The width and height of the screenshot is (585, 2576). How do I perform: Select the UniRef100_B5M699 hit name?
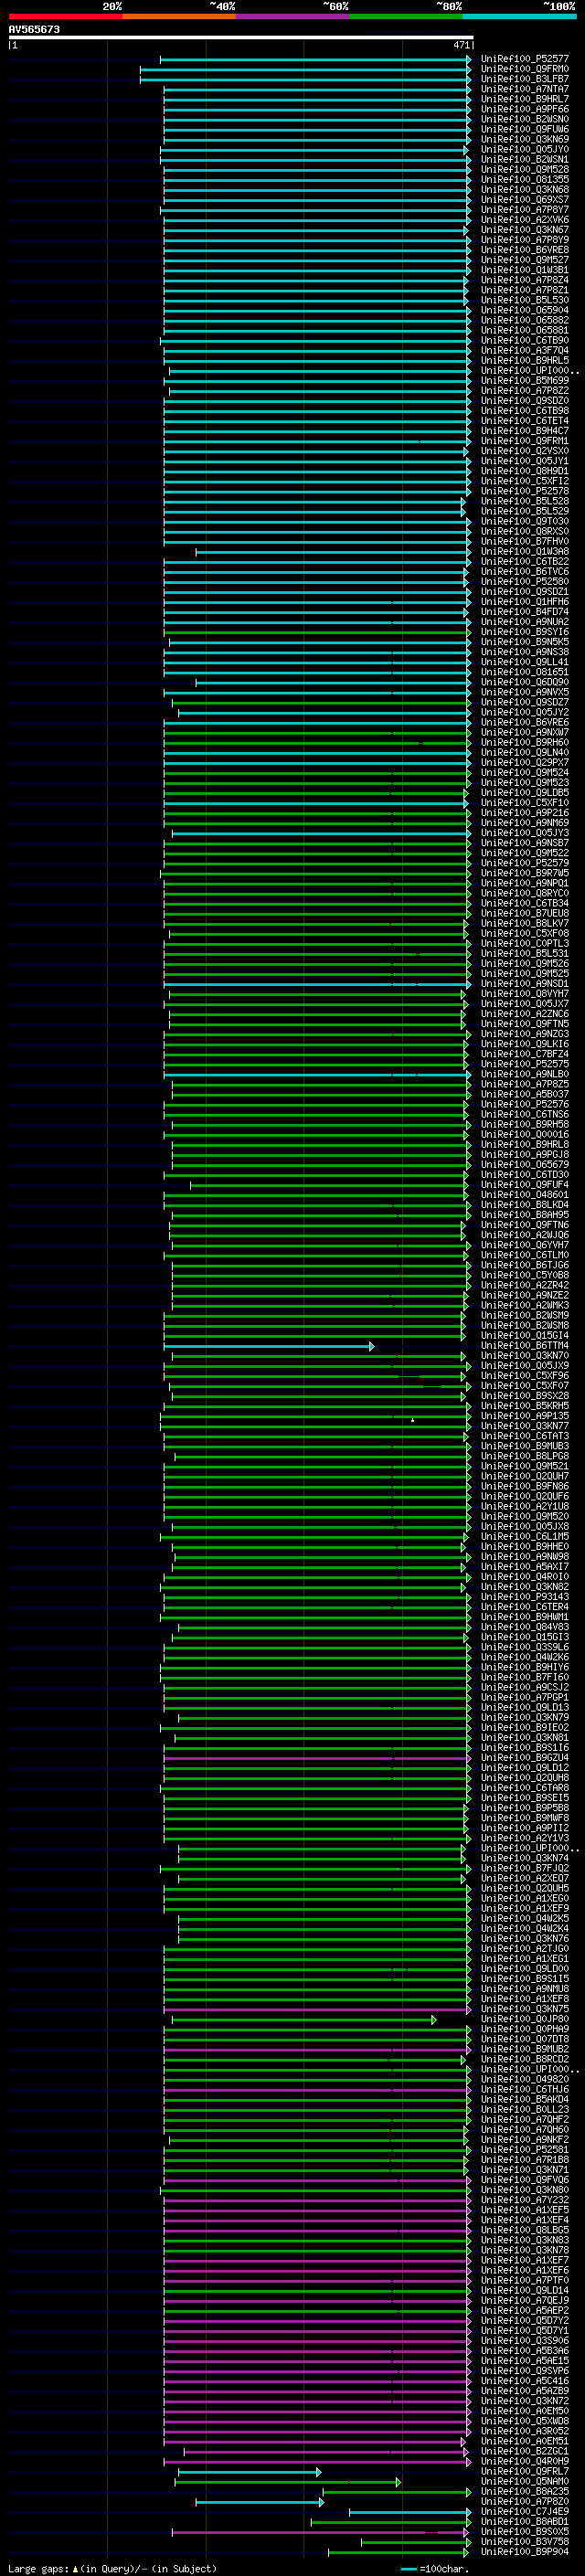(x=525, y=381)
